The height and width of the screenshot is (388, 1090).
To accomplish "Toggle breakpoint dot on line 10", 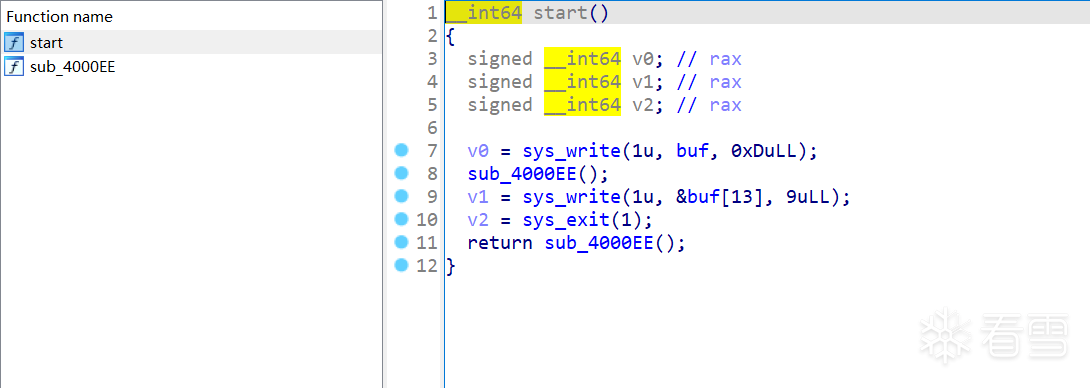I will click(x=401, y=219).
